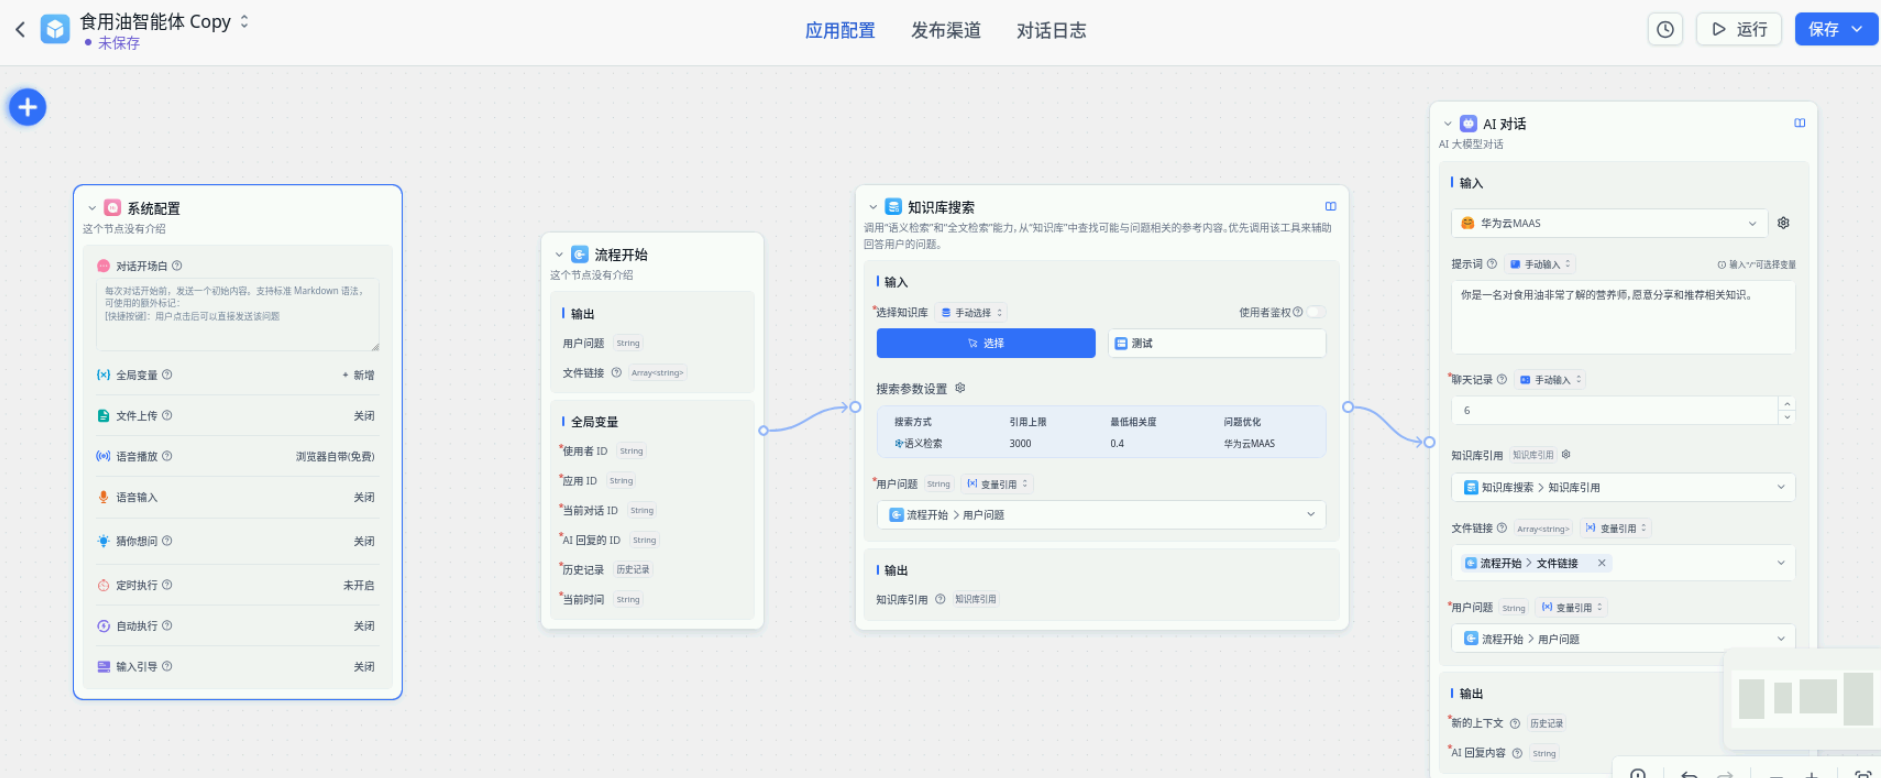1881x778 pixels.
Task: Collapse the 系统配置 node chevron
Action: point(92,208)
